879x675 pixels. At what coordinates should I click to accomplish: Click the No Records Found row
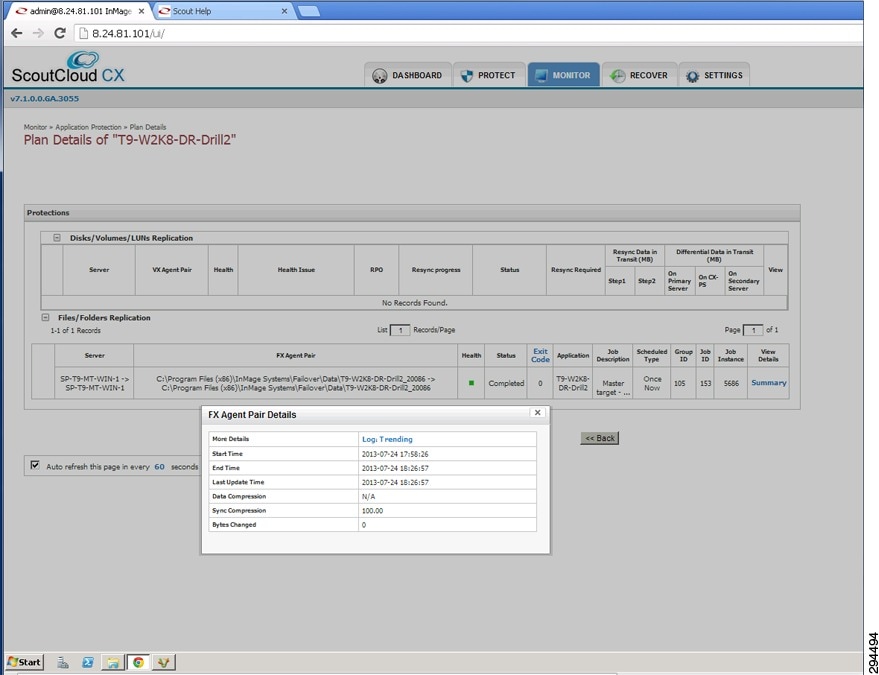click(414, 303)
